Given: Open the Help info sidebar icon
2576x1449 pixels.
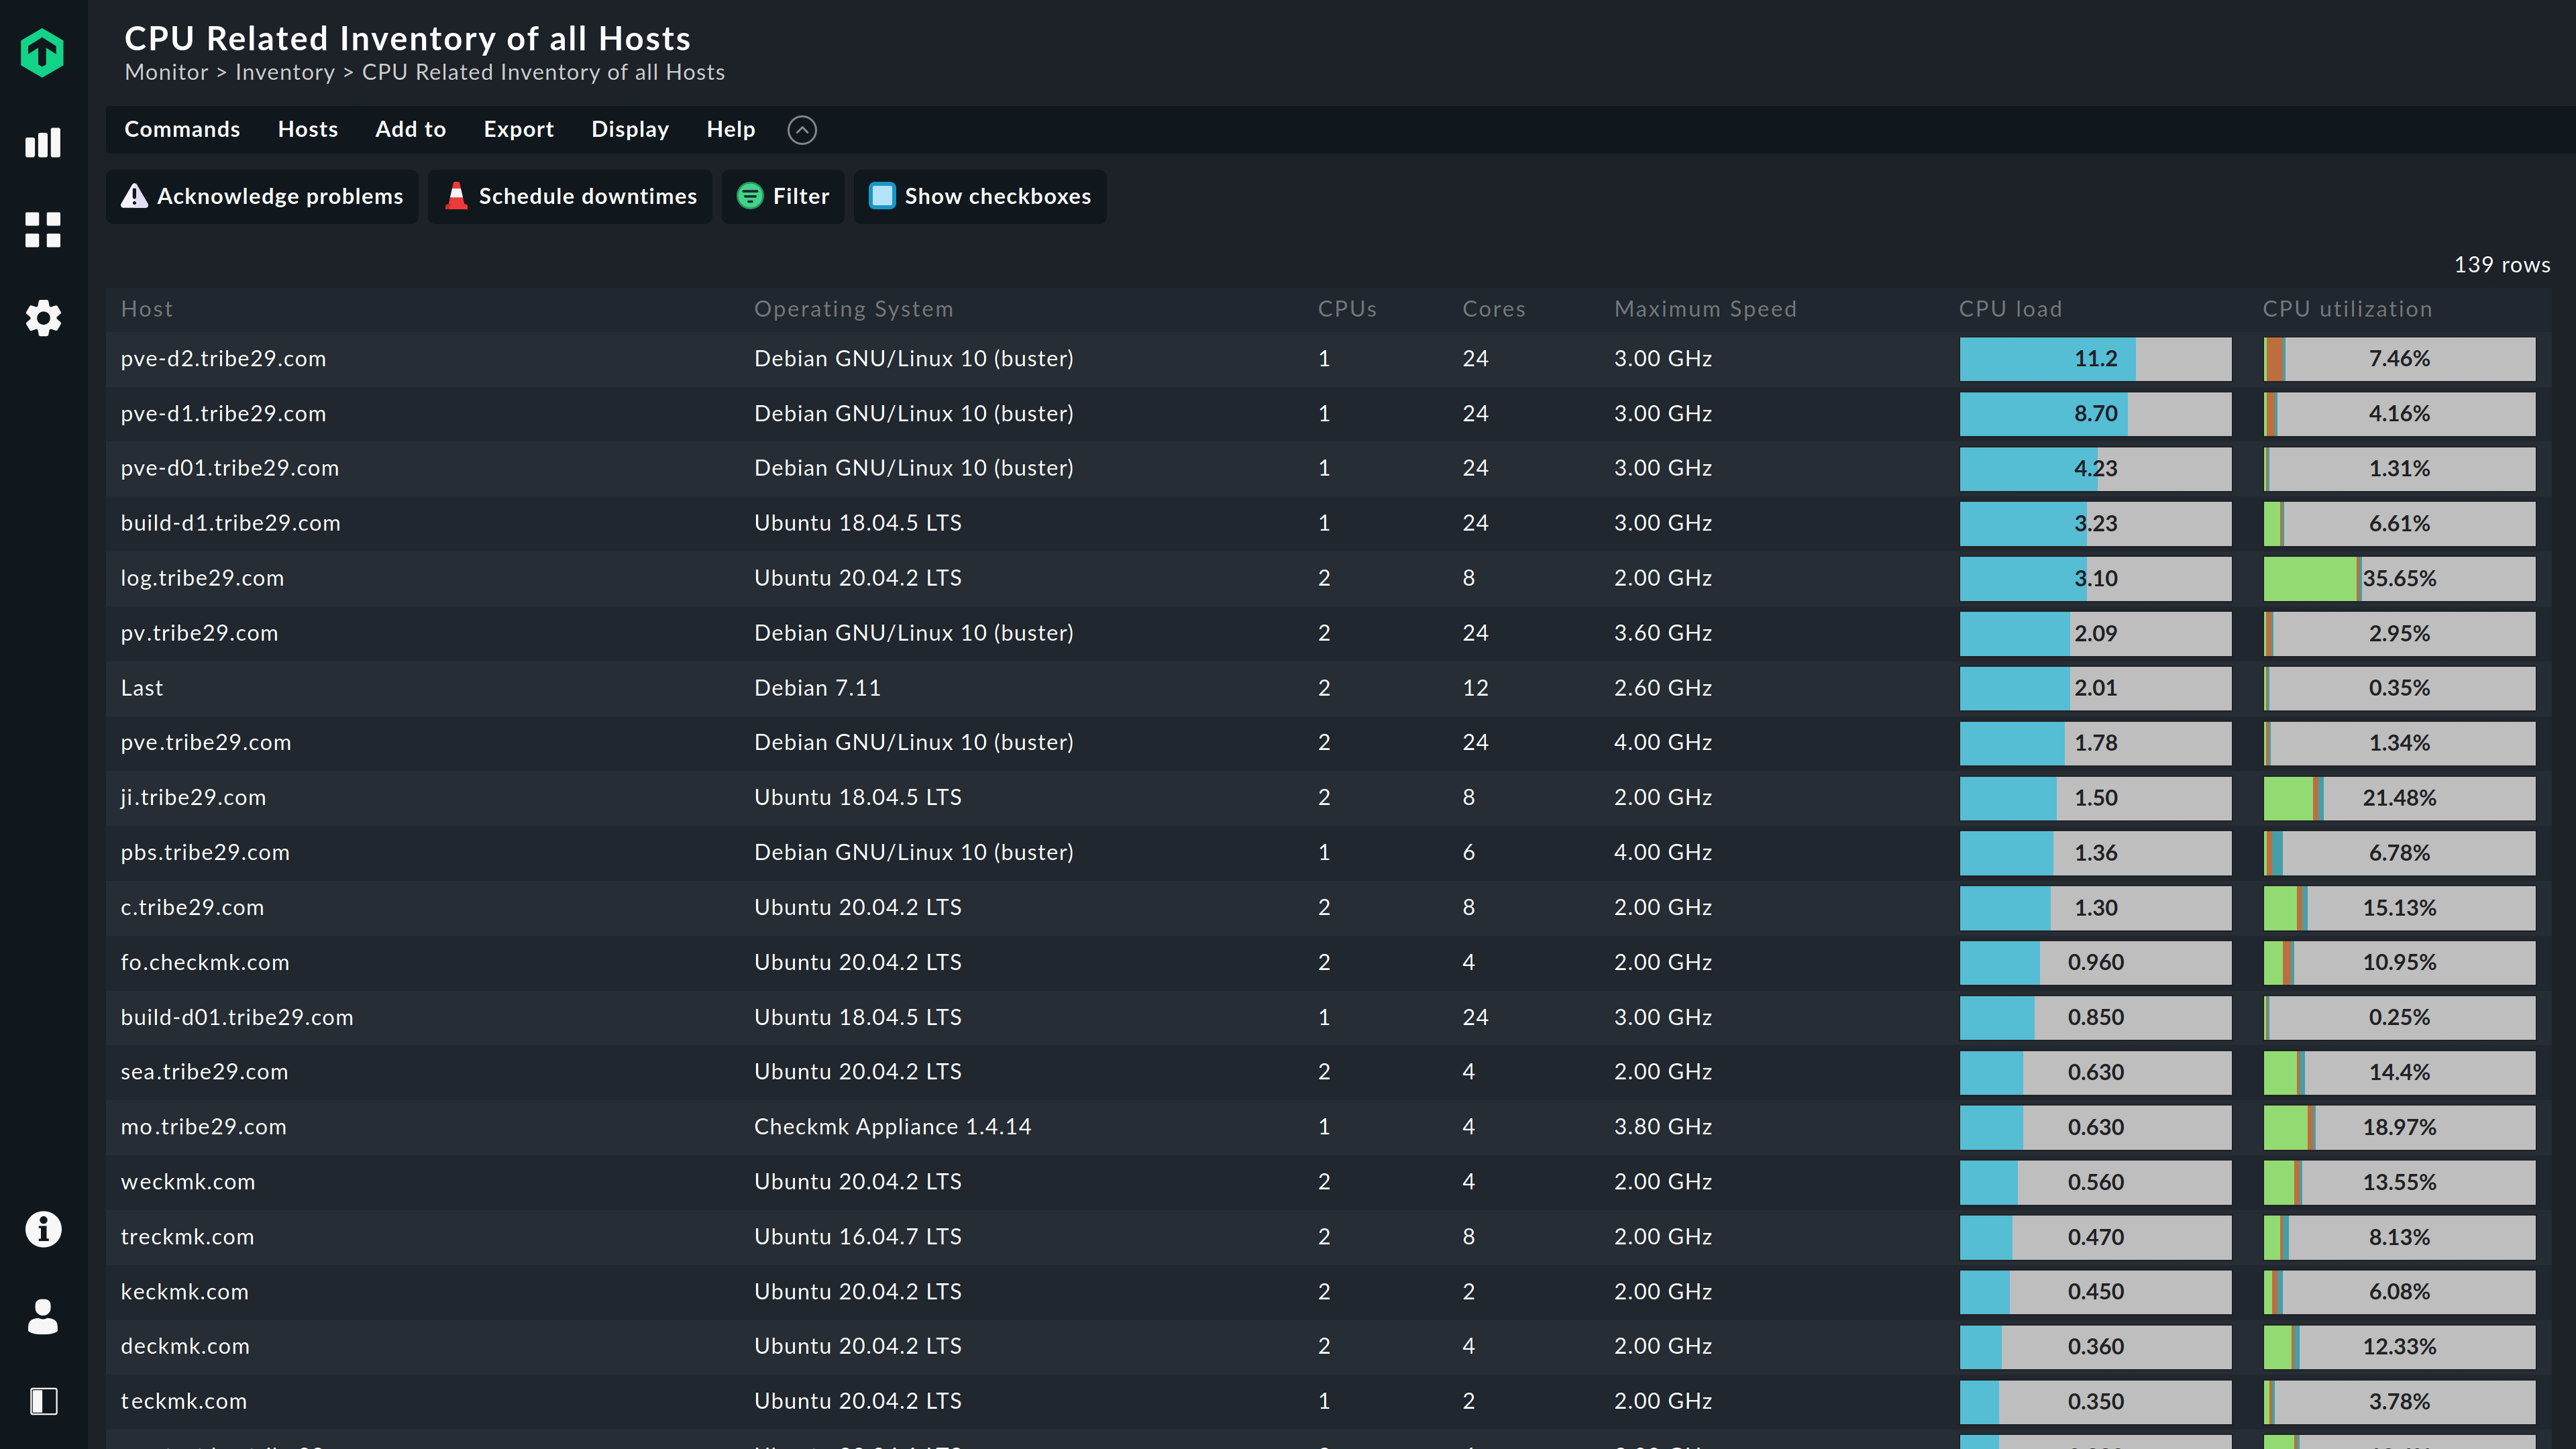Looking at the screenshot, I should [x=43, y=1229].
